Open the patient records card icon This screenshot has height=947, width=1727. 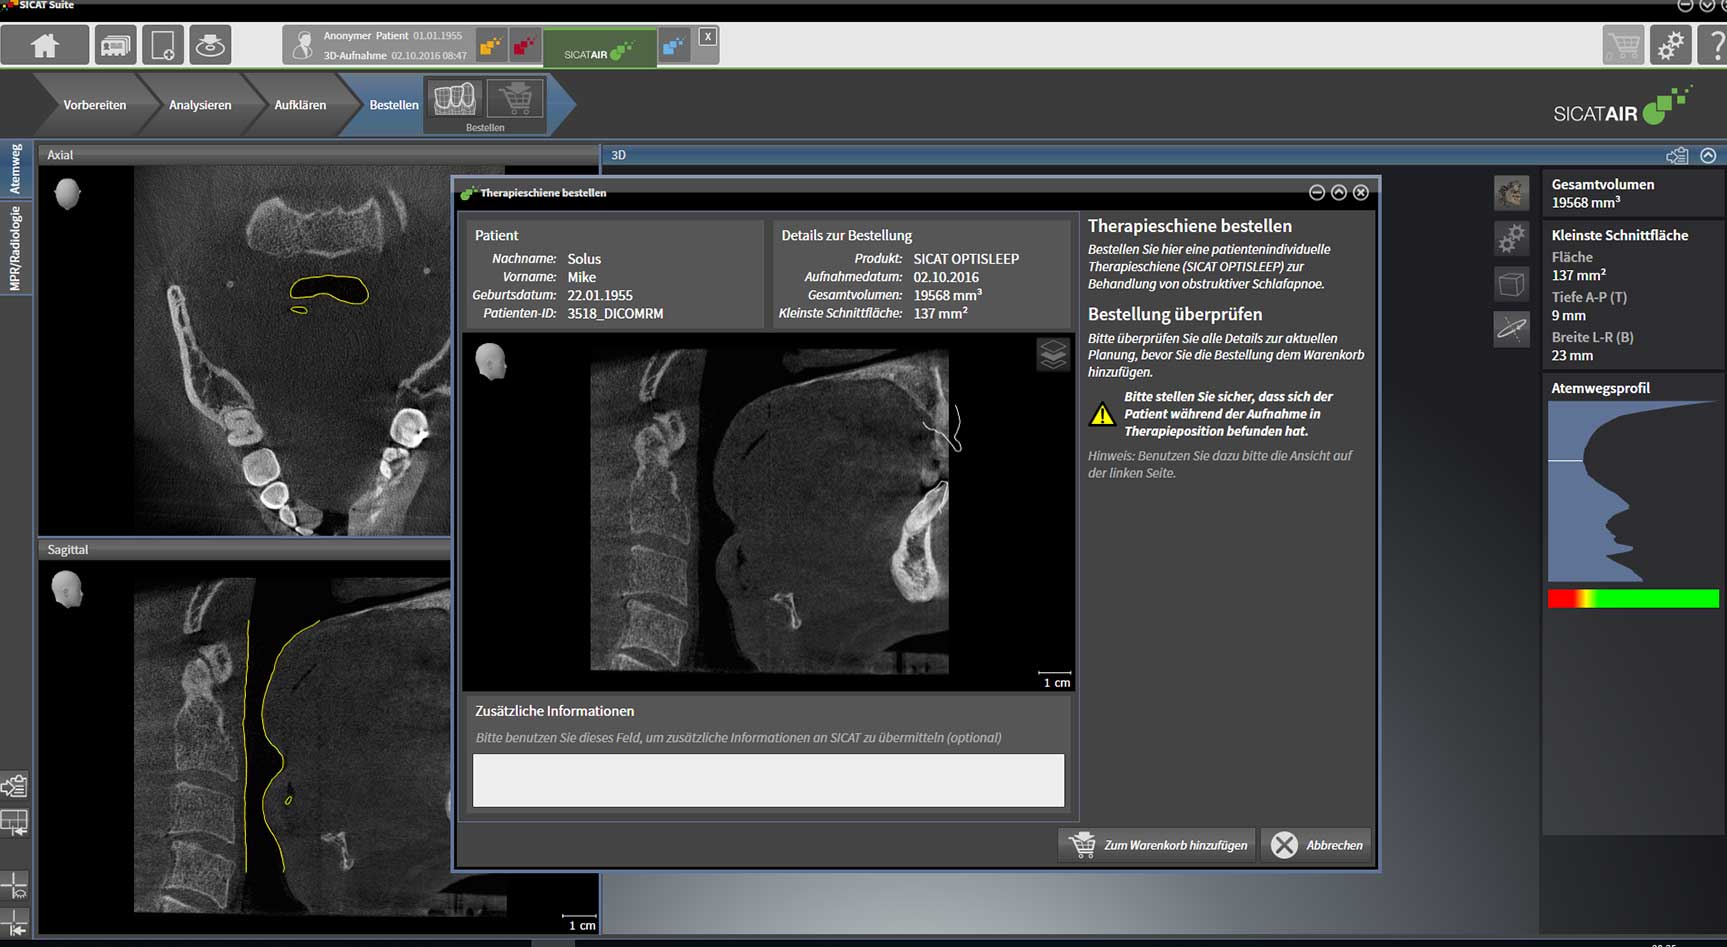click(116, 45)
